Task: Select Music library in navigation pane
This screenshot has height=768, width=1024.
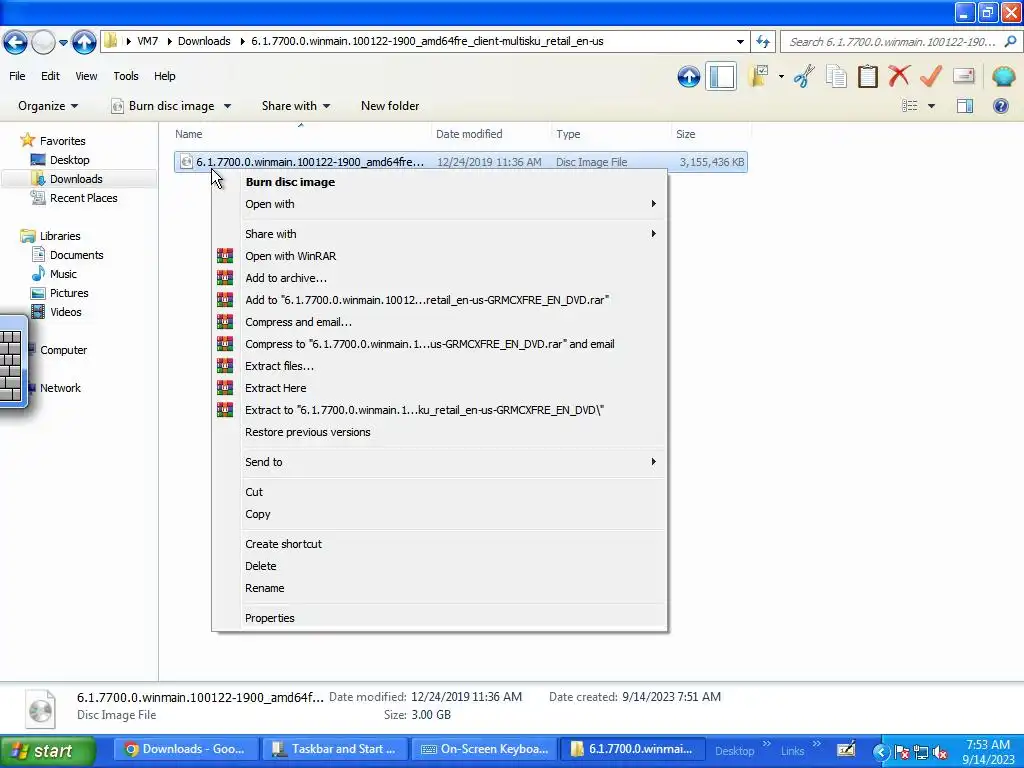Action: pyautogui.click(x=63, y=274)
